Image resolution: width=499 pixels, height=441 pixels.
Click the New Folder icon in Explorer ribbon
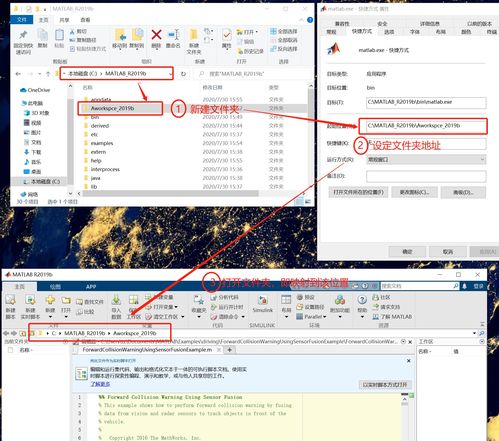(x=194, y=34)
